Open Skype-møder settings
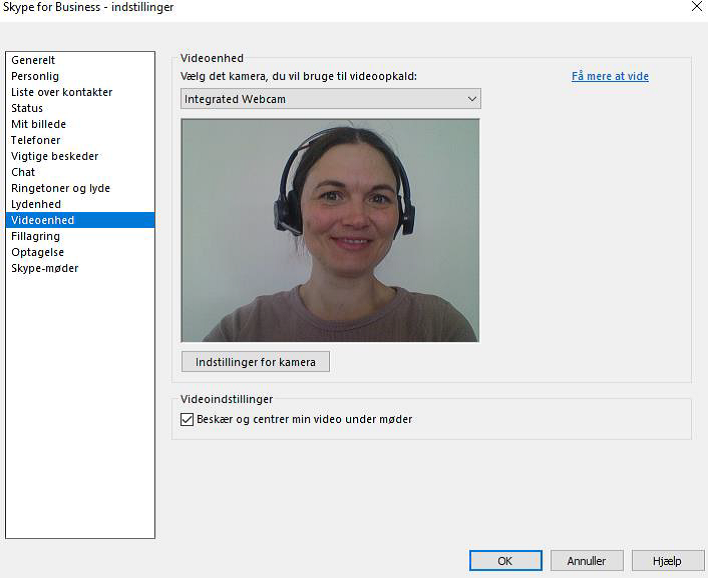 [80, 269]
